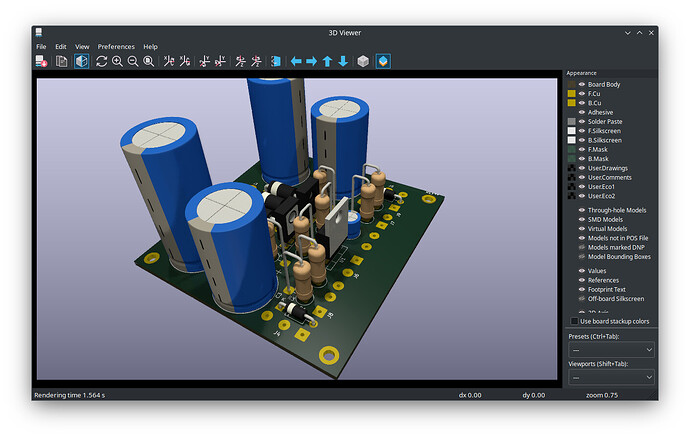Toggle visibility of B.Cu layer
This screenshot has width=690, height=437.
pos(582,103)
